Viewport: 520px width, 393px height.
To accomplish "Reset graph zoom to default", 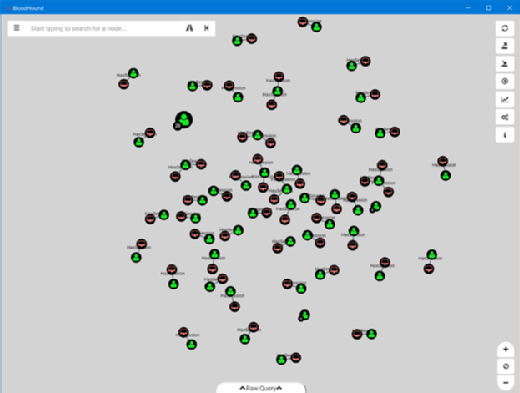I will point(506,366).
